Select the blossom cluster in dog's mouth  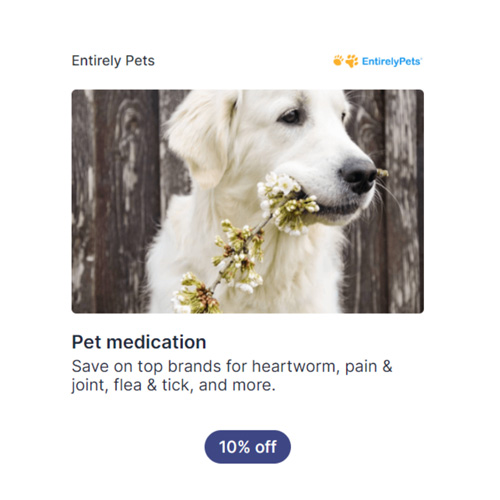(x=287, y=203)
